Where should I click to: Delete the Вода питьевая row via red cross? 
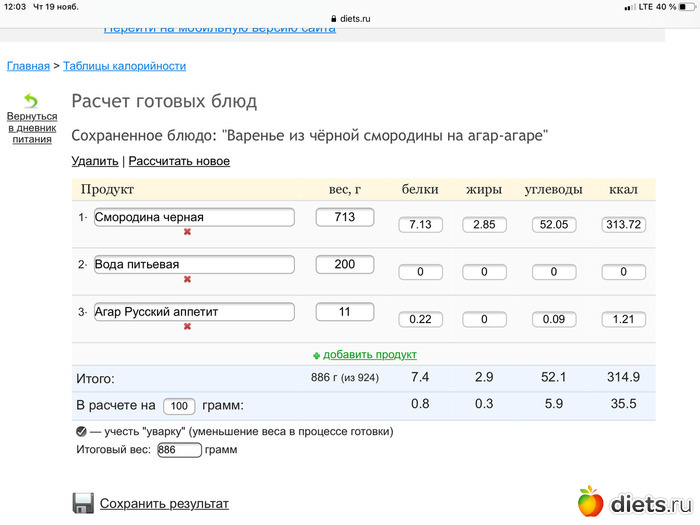click(x=187, y=279)
